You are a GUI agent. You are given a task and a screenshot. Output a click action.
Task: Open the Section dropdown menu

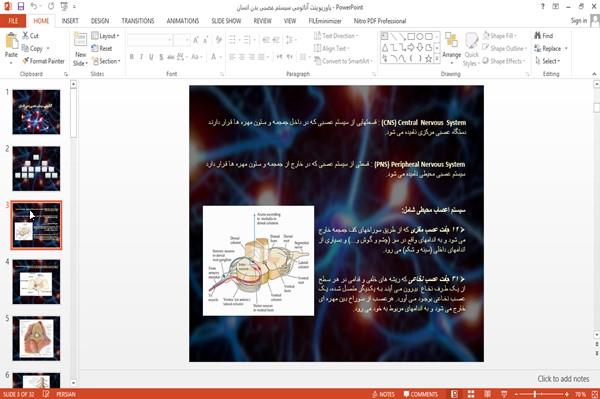click(106, 61)
